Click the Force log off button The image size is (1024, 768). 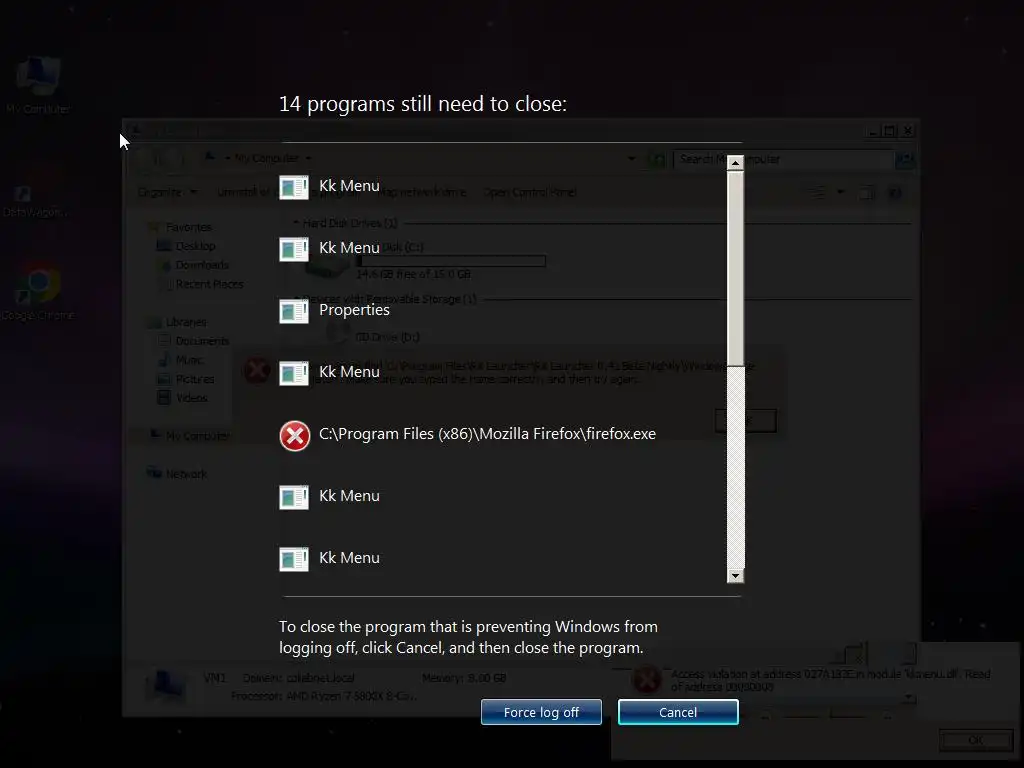point(541,712)
